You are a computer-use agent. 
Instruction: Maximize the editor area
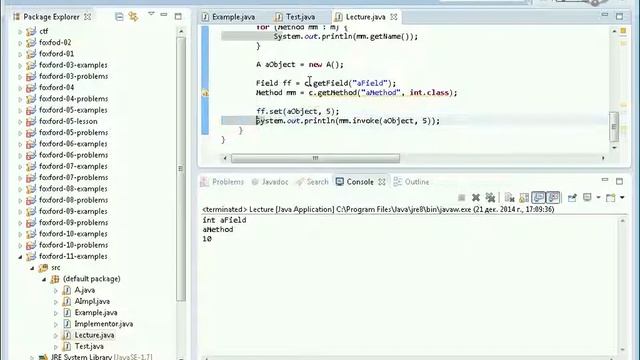[x=619, y=16]
